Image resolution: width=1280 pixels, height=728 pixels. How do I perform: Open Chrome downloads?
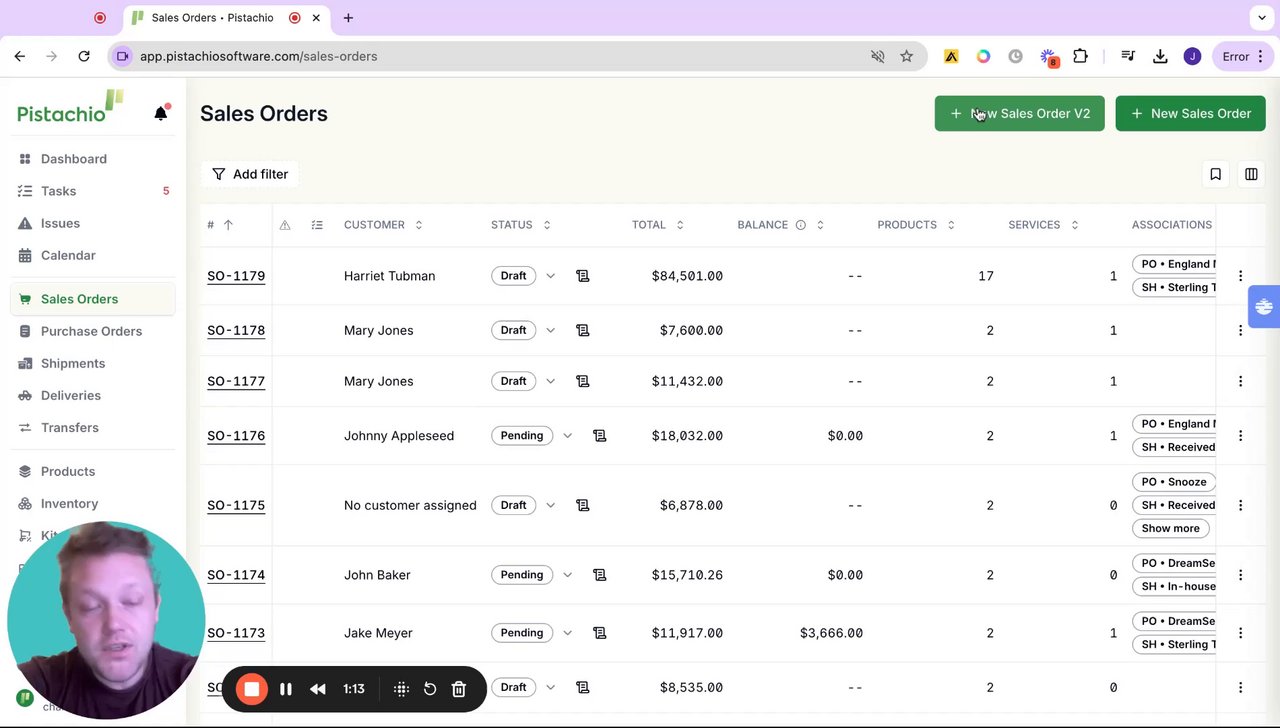click(x=1160, y=56)
